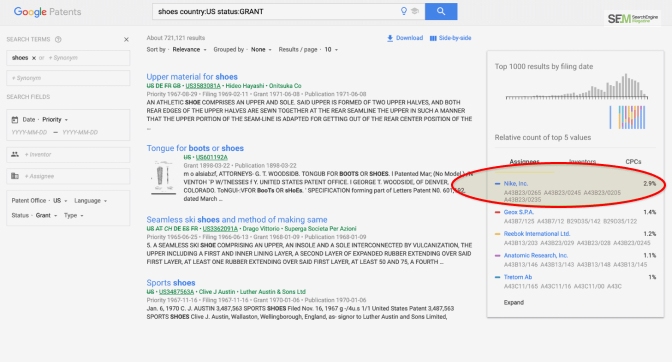The image size is (672, 362).
Task: Click inventor name Drago Vittorio
Action: [x=261, y=229]
